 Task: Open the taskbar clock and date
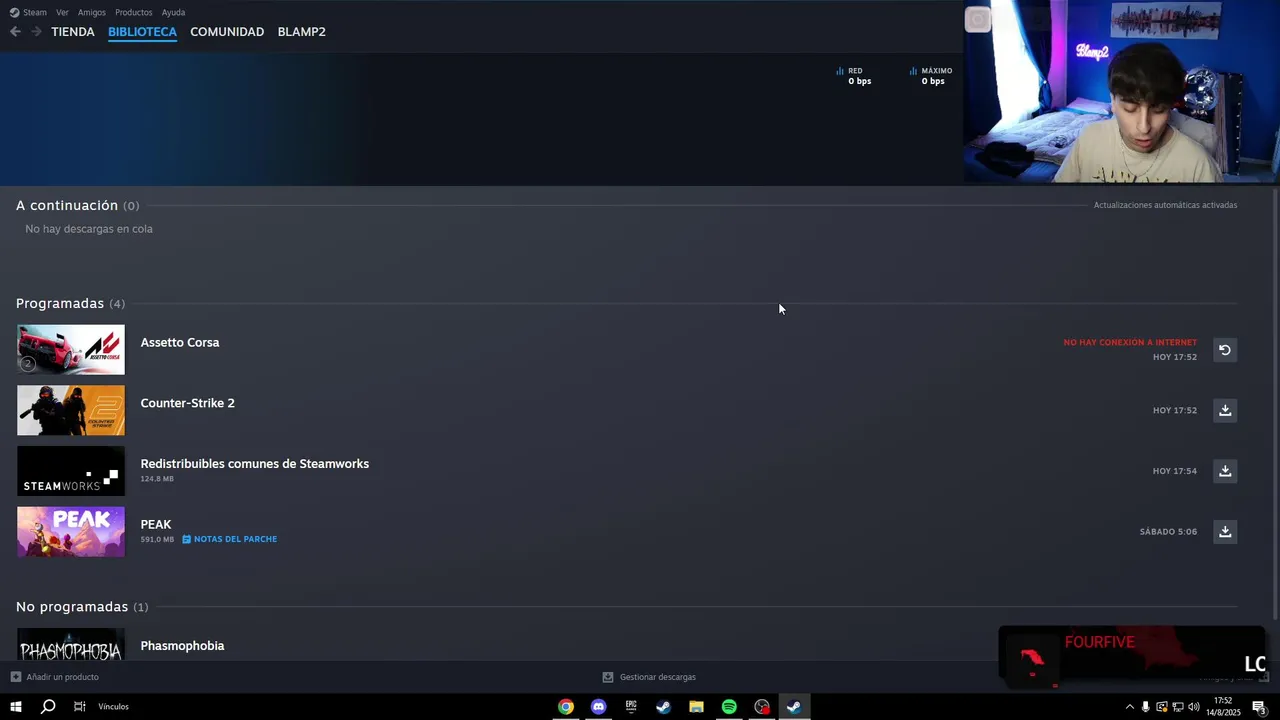coord(1223,707)
